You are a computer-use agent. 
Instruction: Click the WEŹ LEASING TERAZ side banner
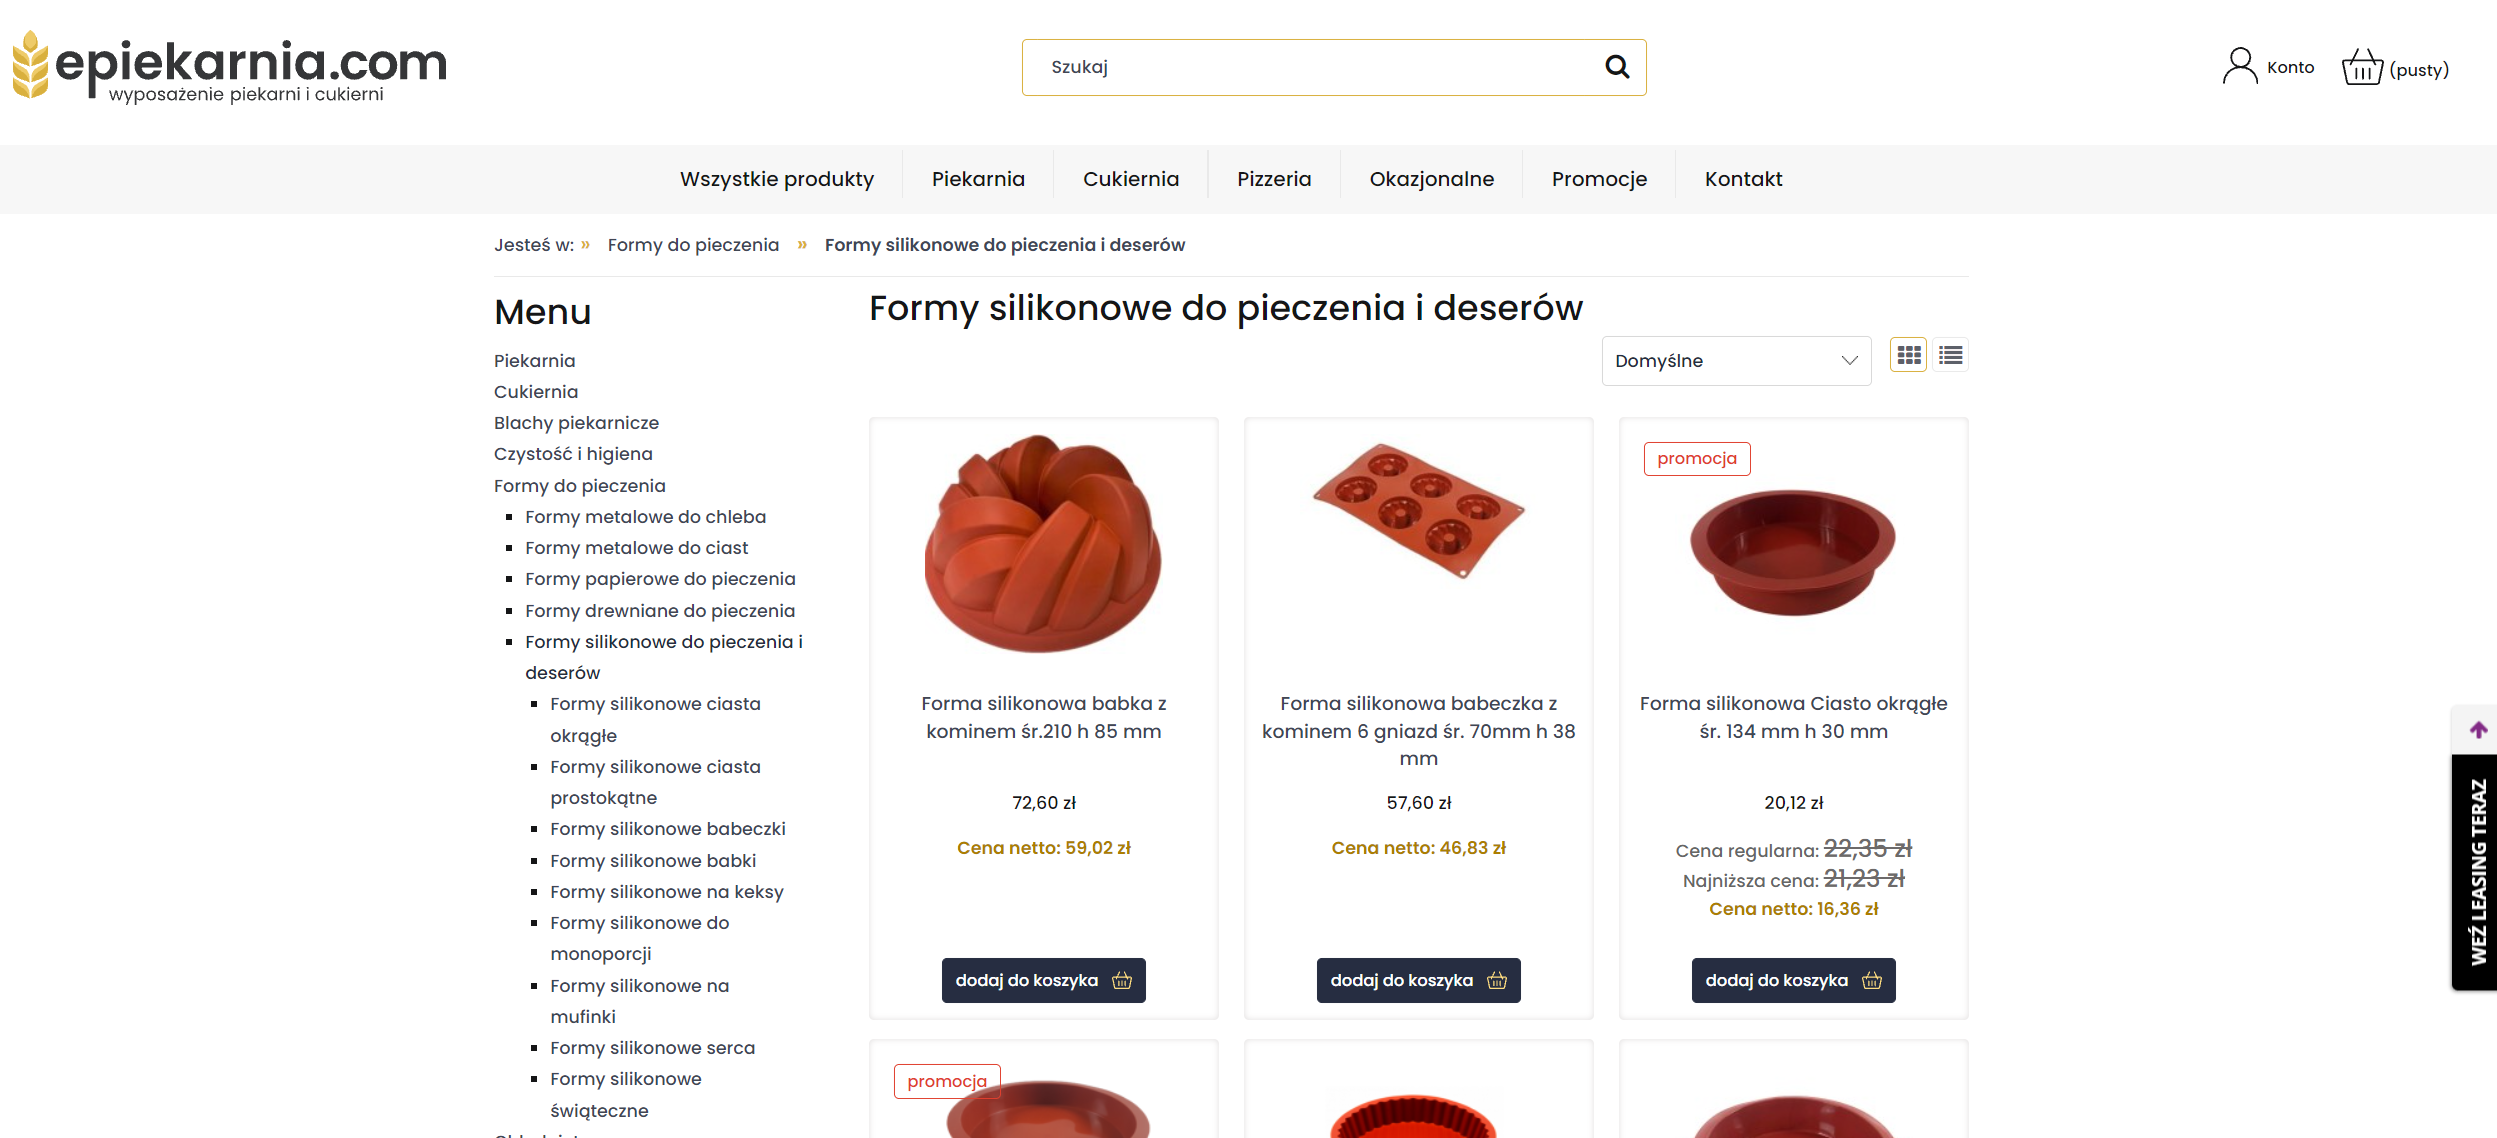tap(2476, 871)
